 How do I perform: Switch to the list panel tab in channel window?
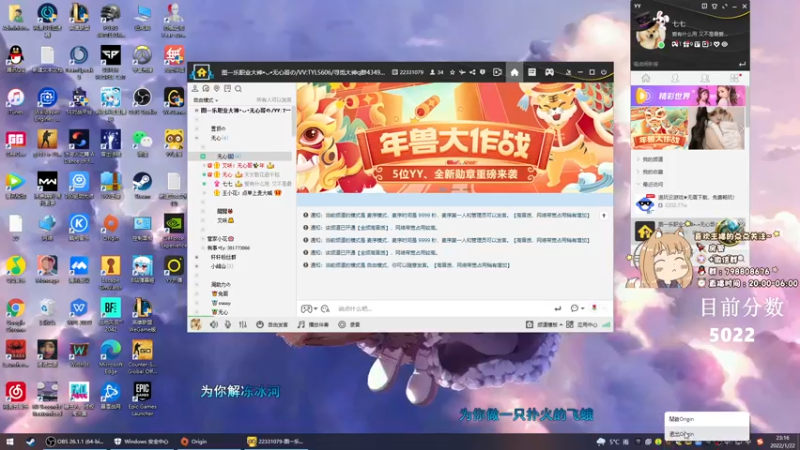pos(532,72)
